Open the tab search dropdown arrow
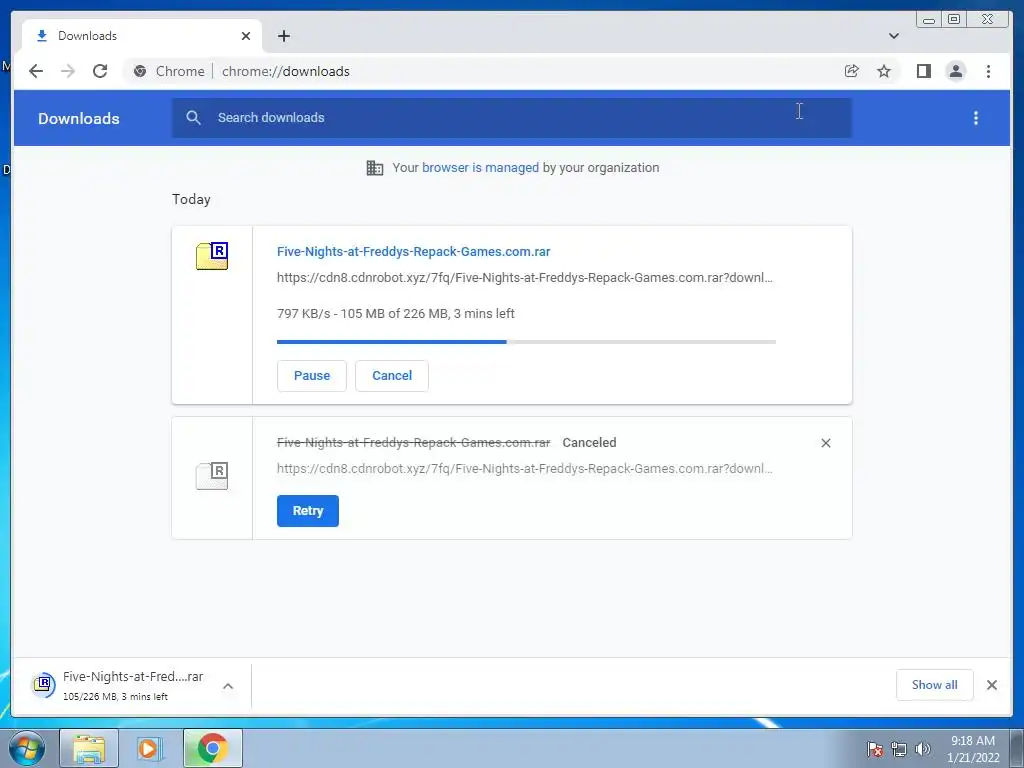The width and height of the screenshot is (1024, 768). tap(893, 36)
